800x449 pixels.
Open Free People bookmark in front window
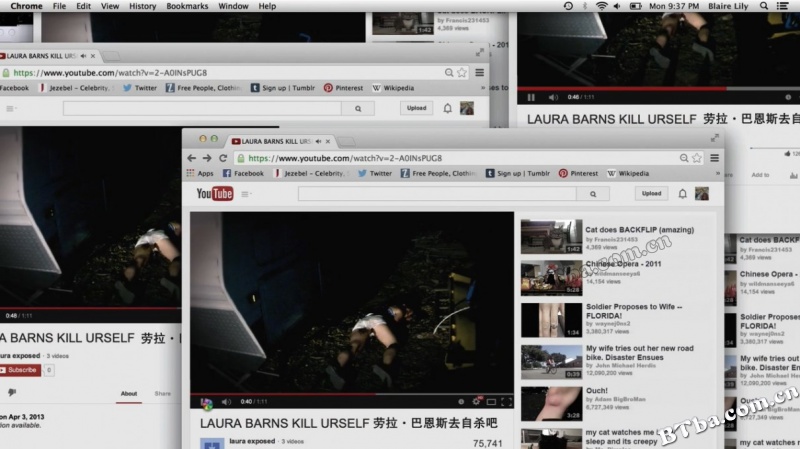(x=438, y=173)
